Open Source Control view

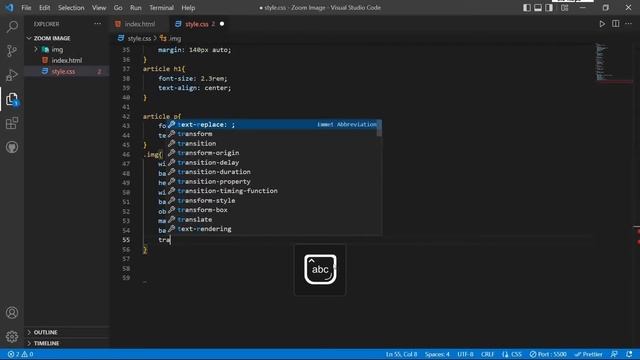[12, 51]
